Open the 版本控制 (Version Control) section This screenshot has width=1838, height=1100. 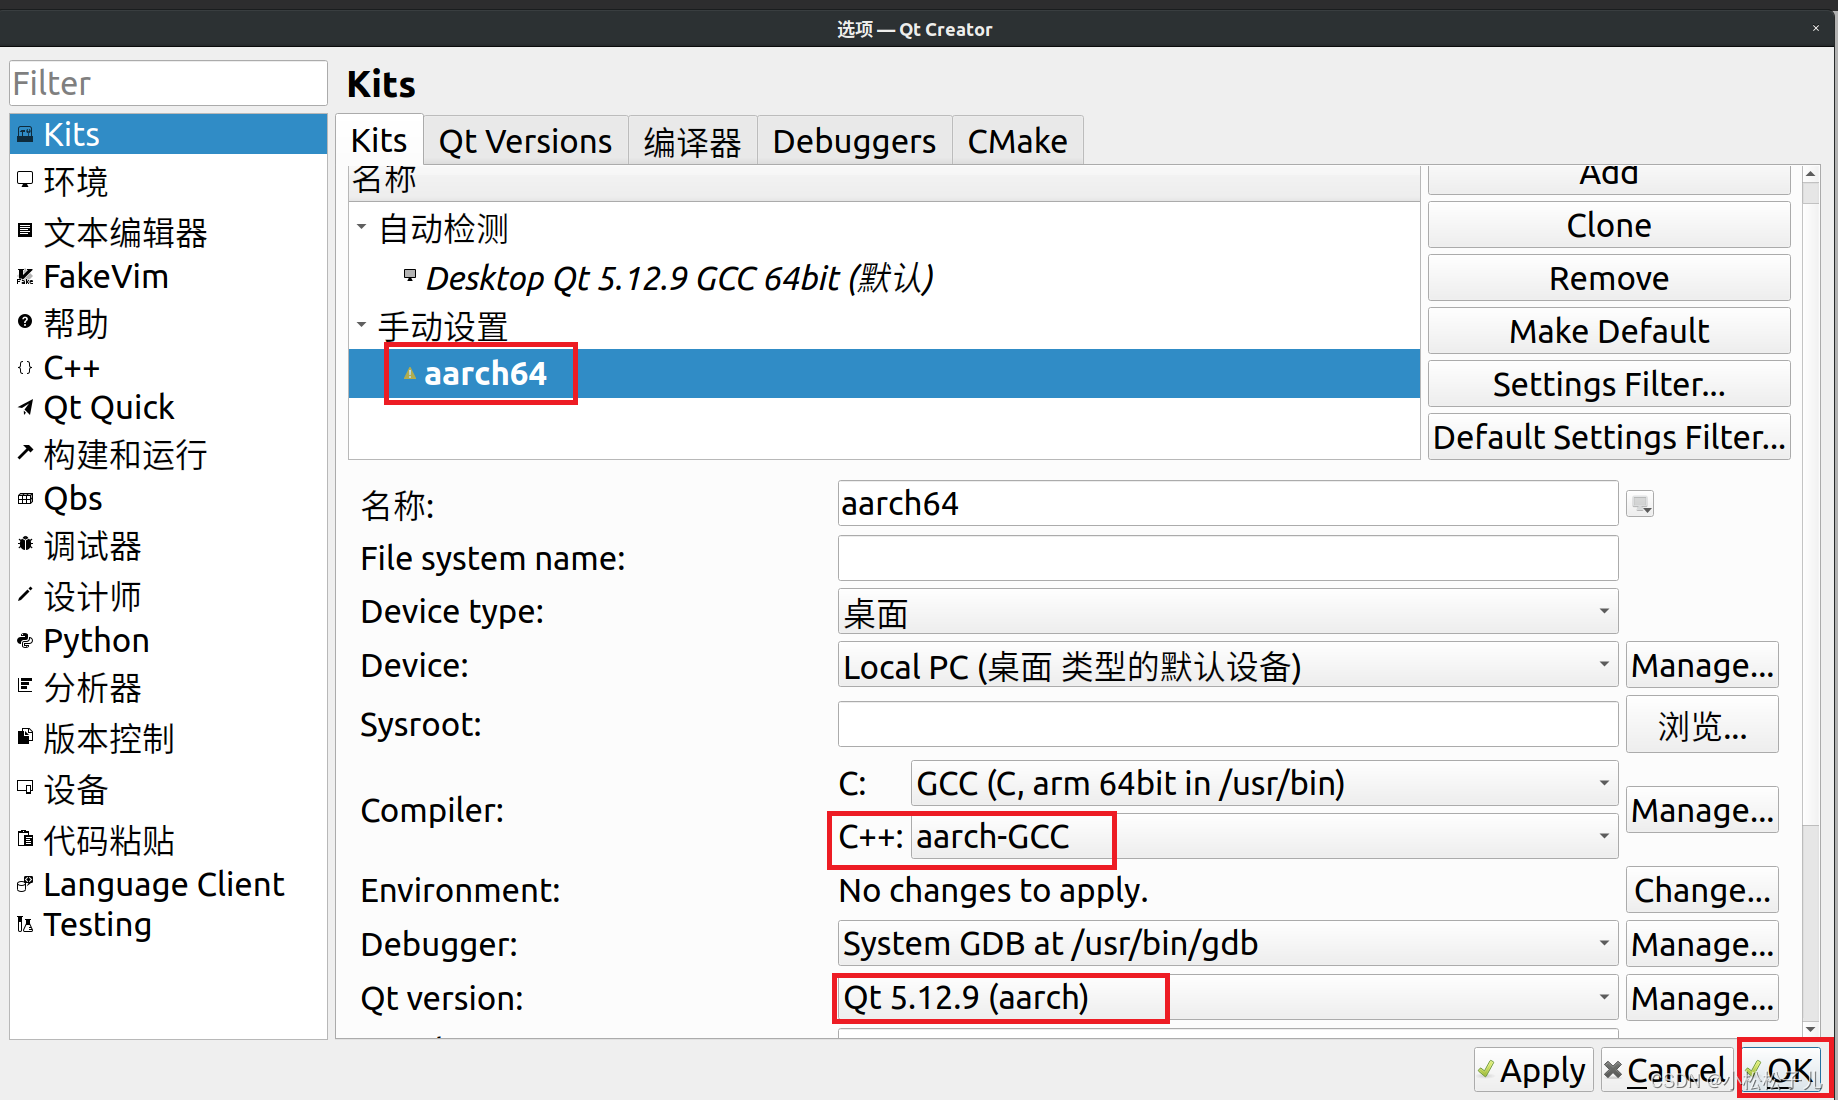point(108,739)
